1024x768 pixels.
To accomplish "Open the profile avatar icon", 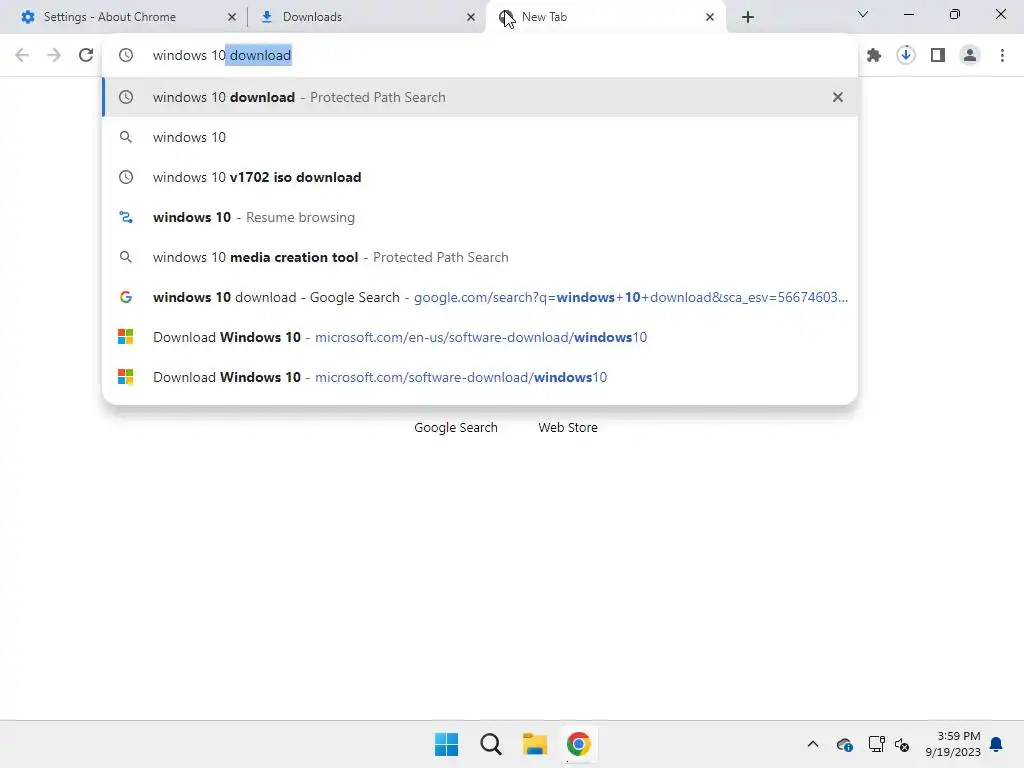I will (970, 56).
